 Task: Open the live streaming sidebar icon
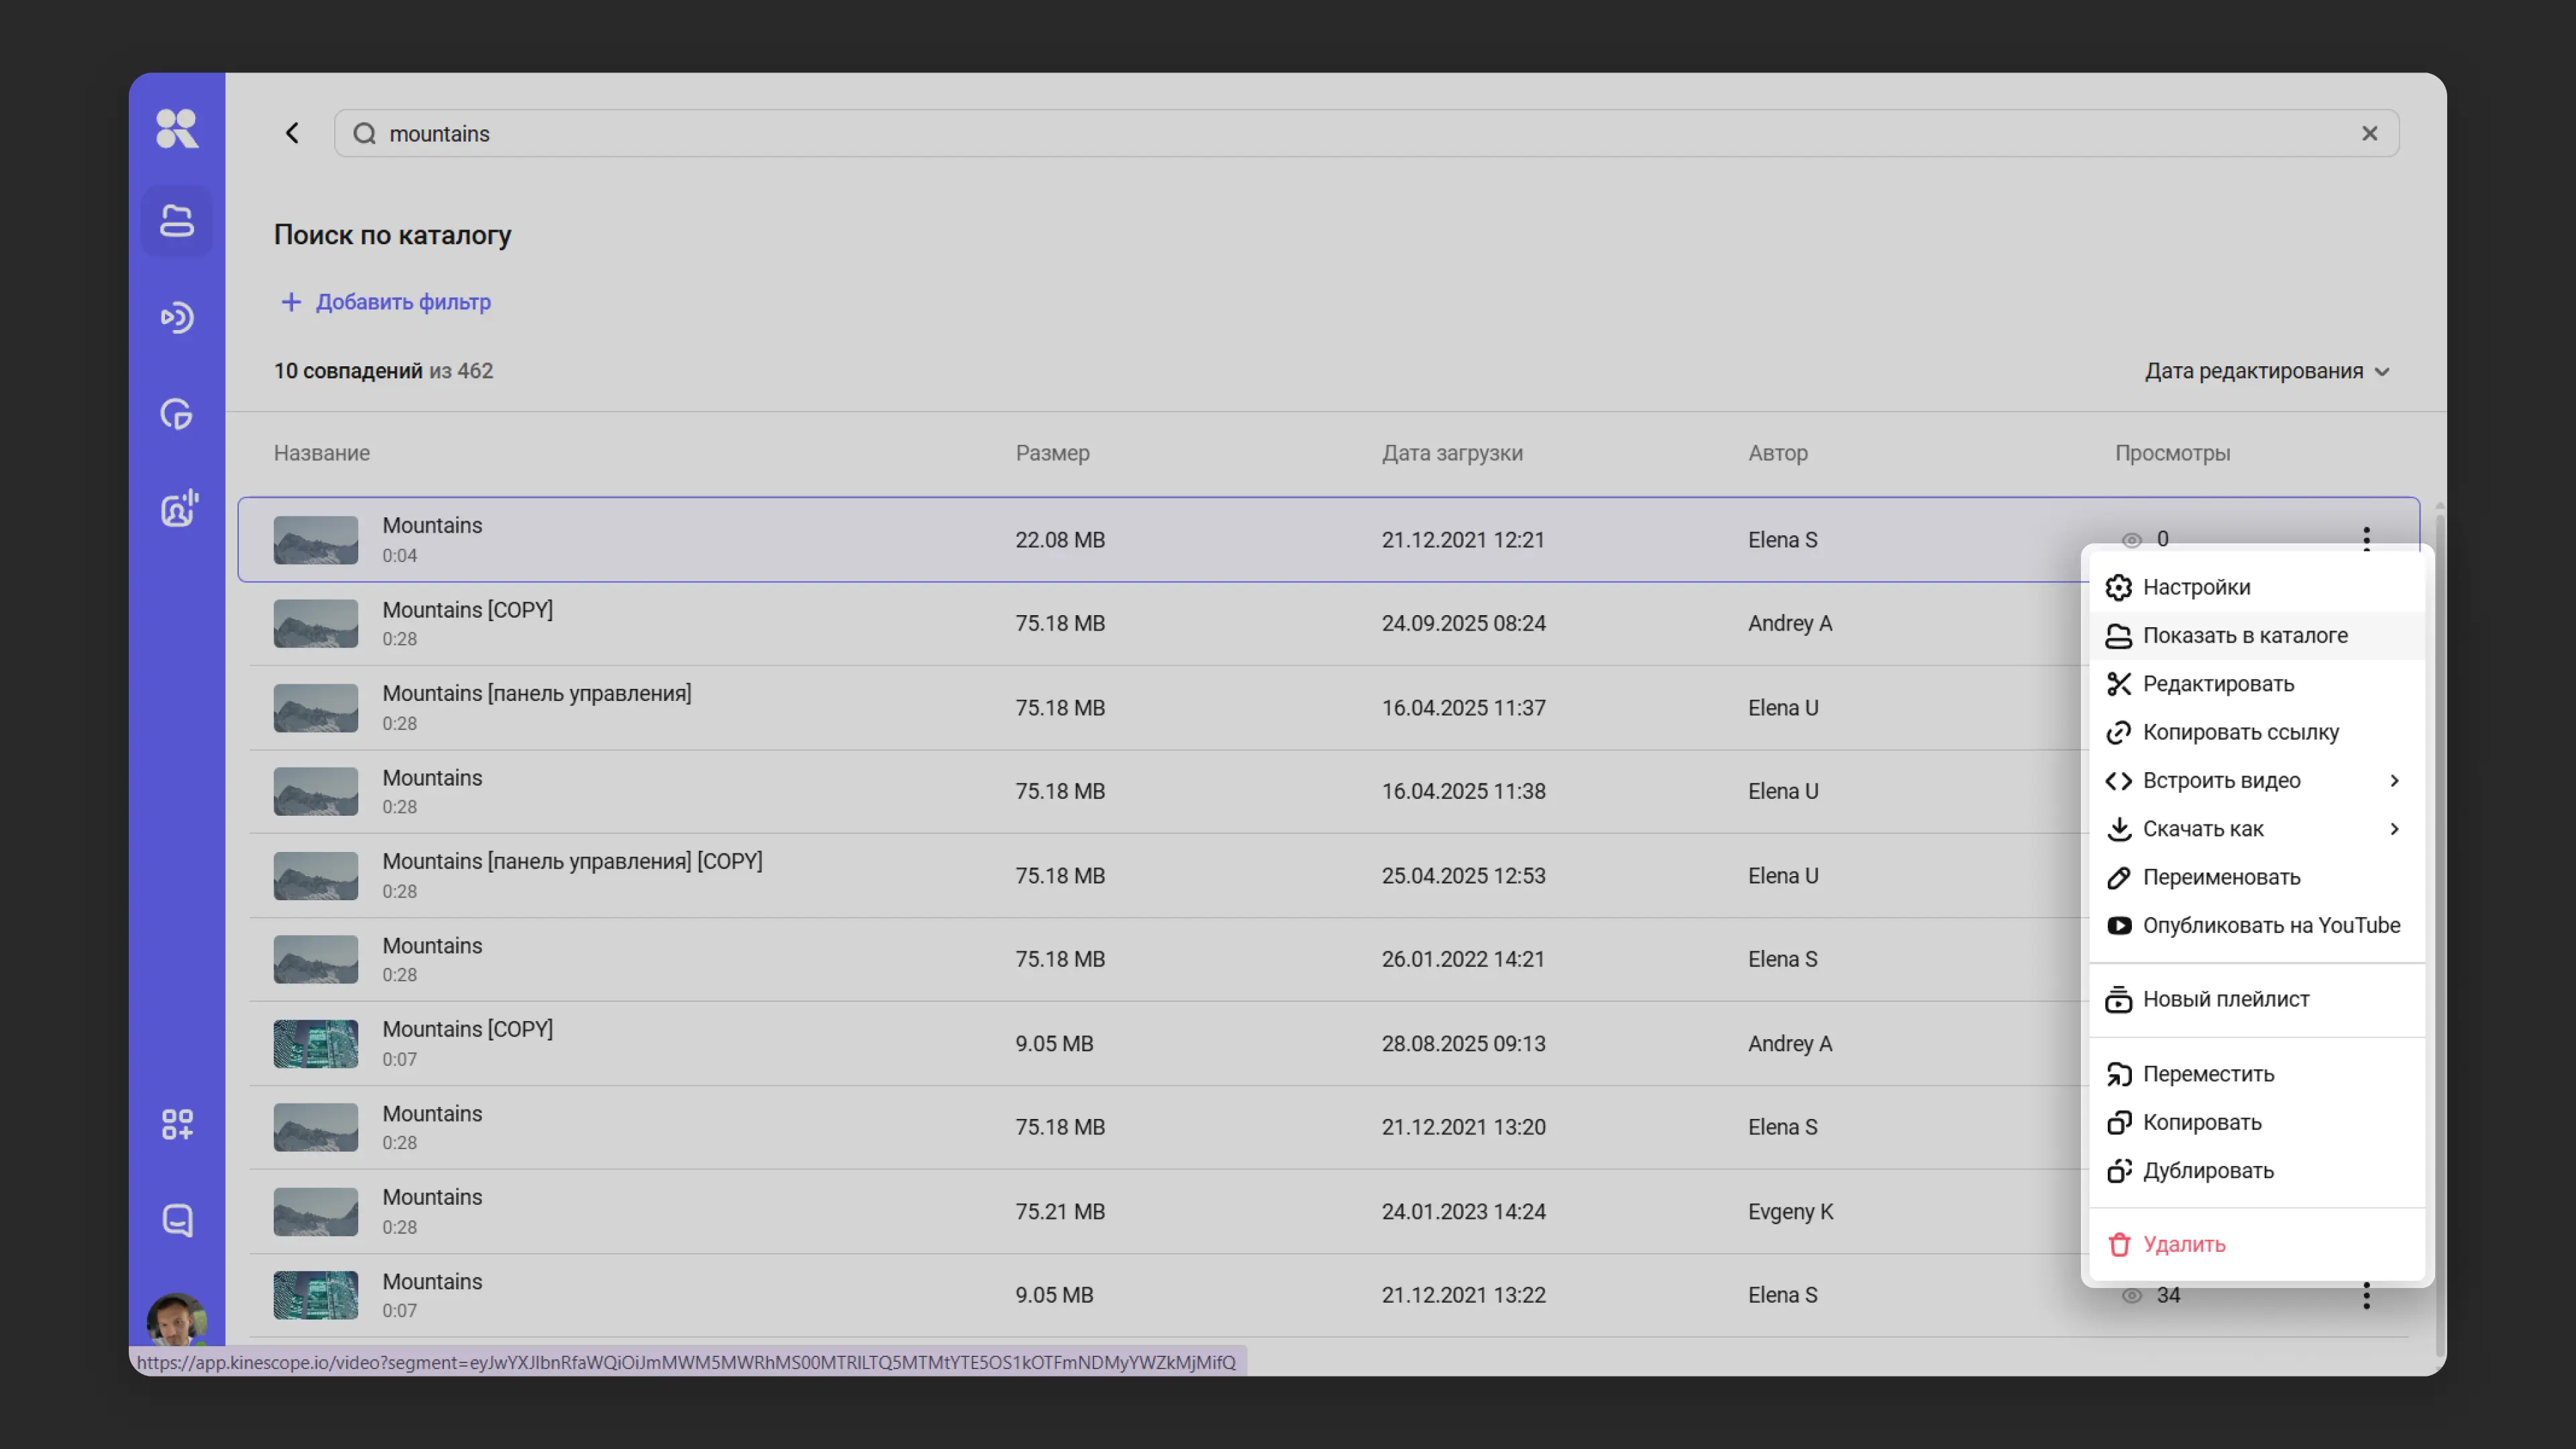tap(177, 317)
